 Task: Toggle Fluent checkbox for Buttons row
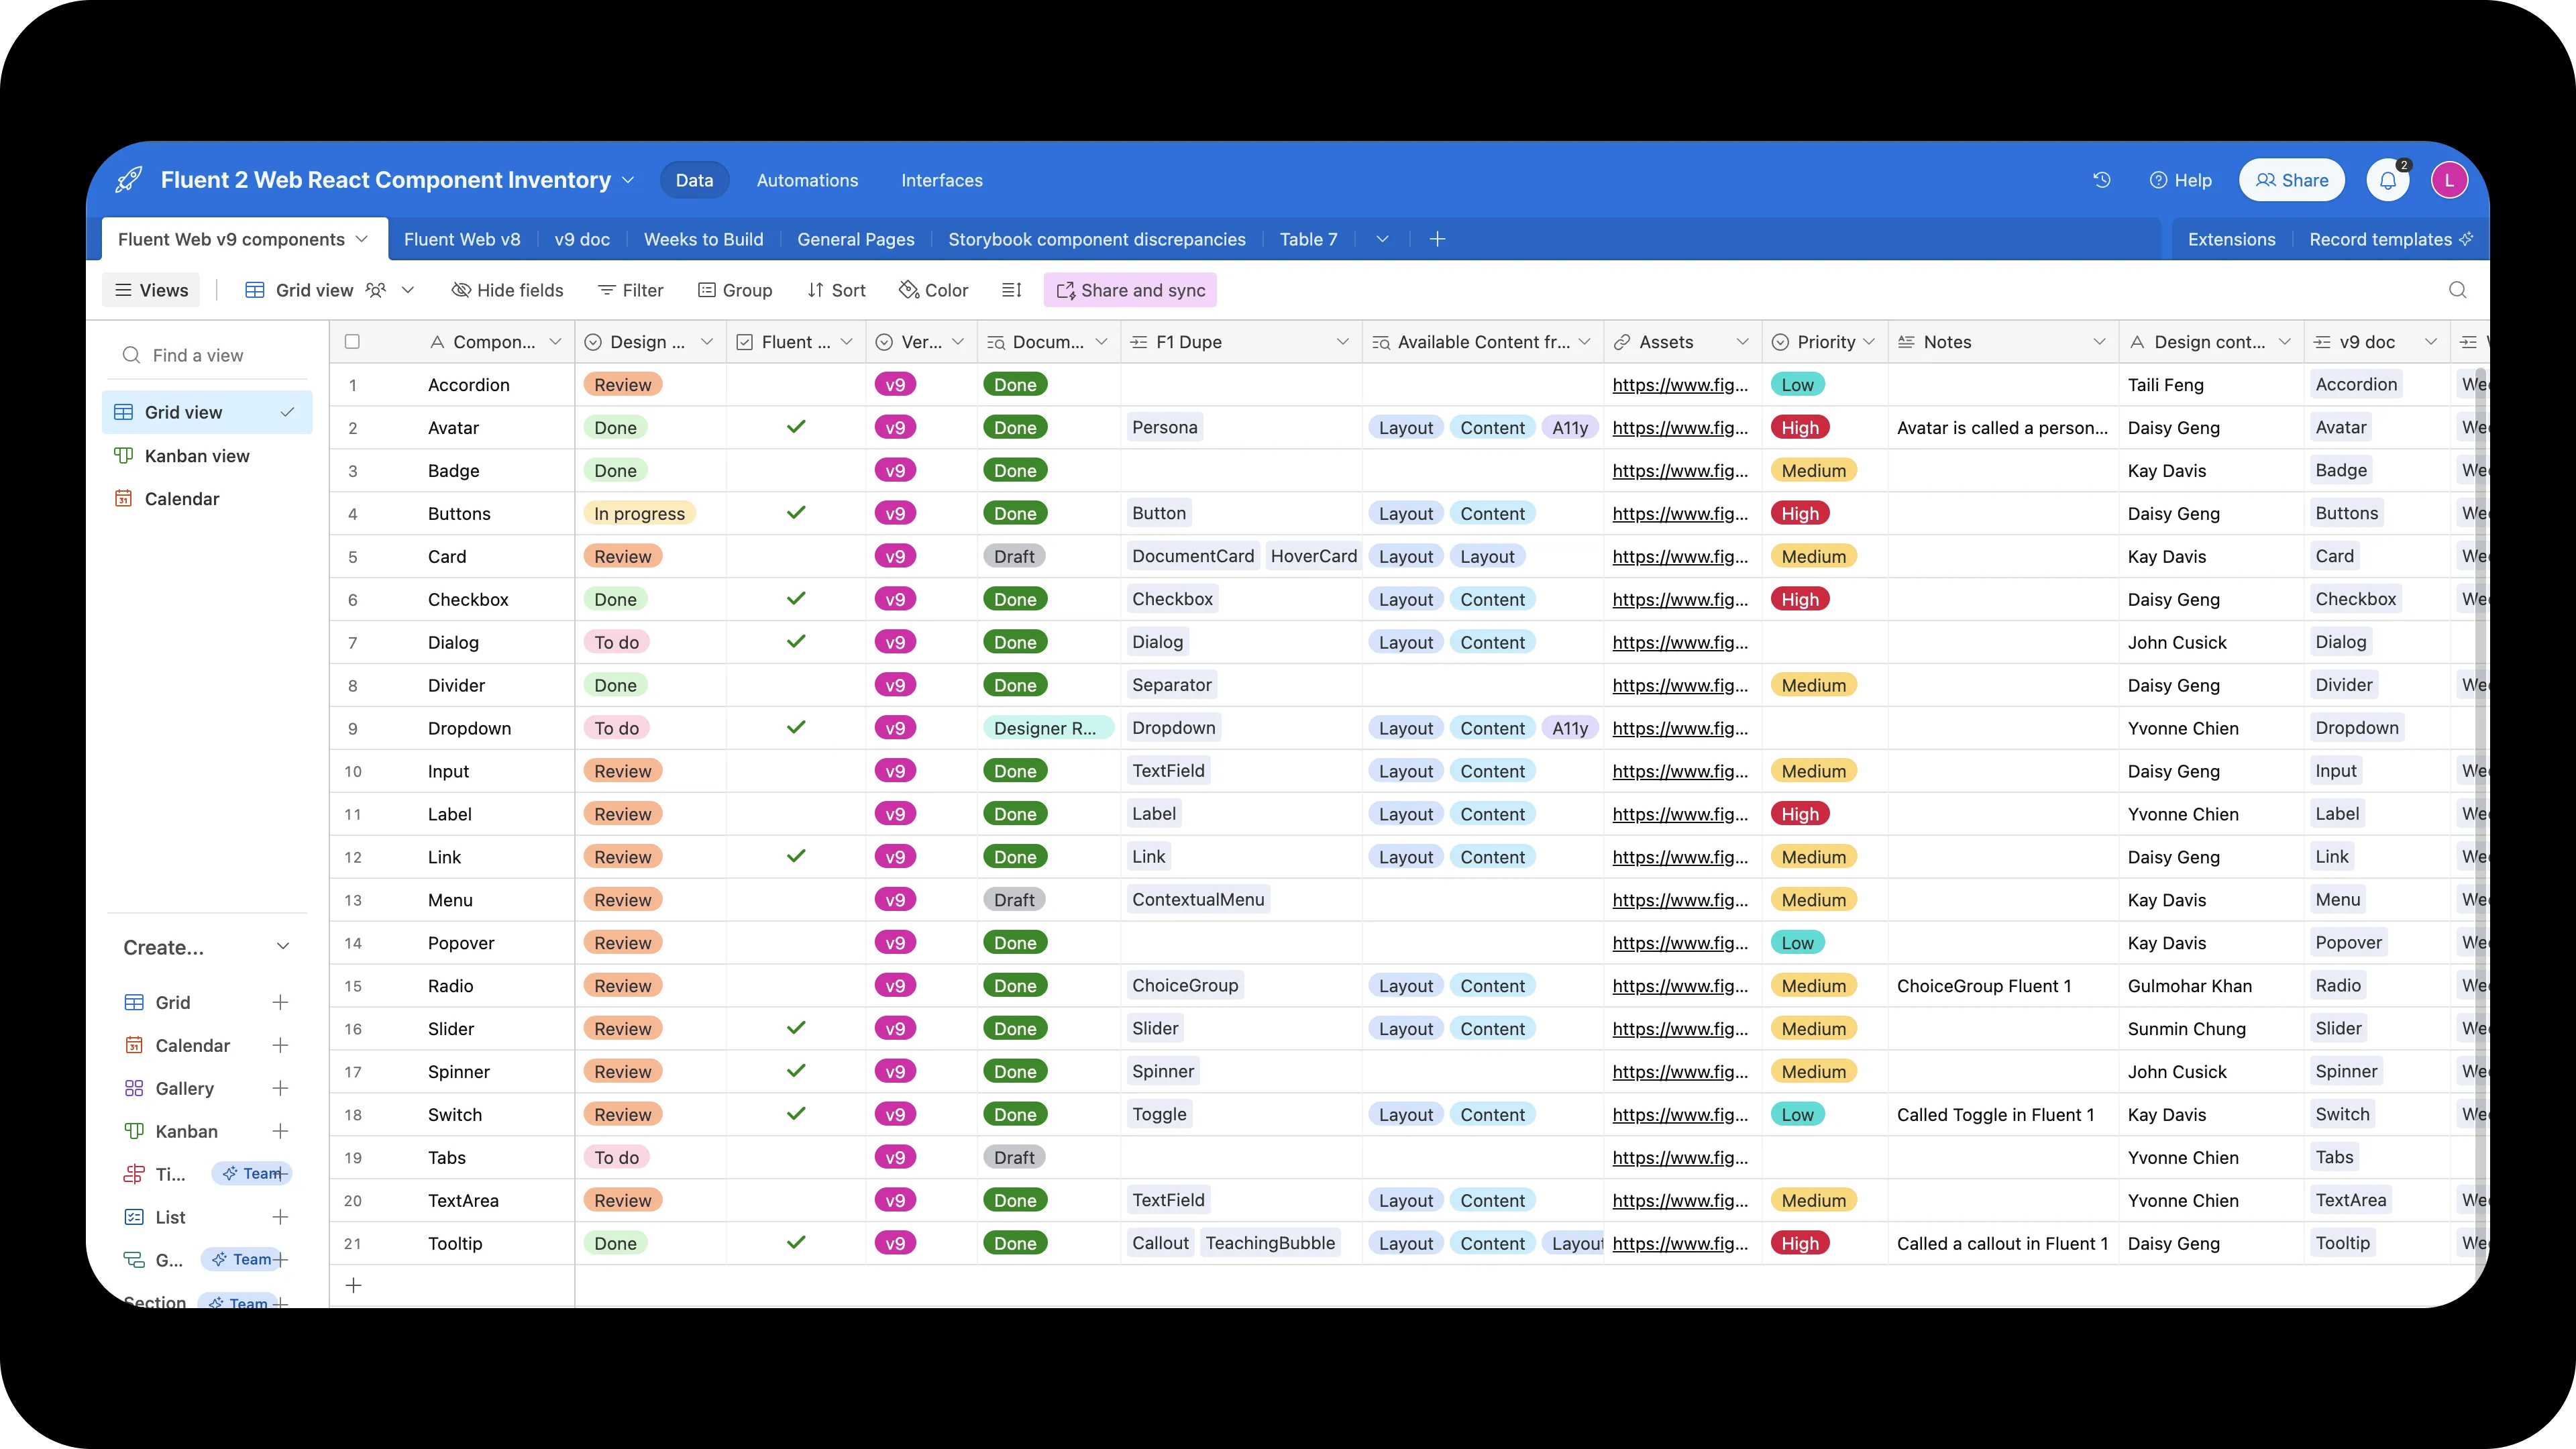(x=796, y=513)
